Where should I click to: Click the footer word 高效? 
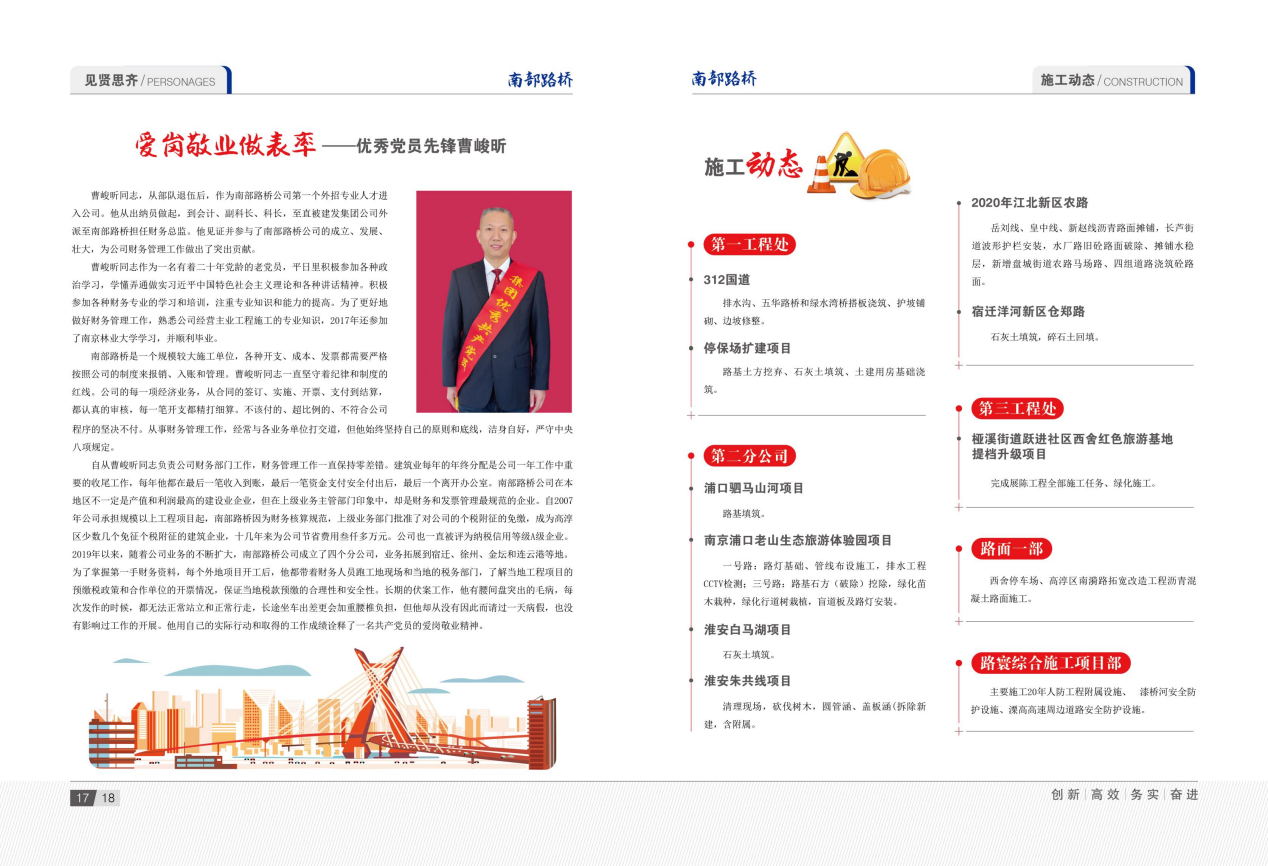pyautogui.click(x=1105, y=795)
